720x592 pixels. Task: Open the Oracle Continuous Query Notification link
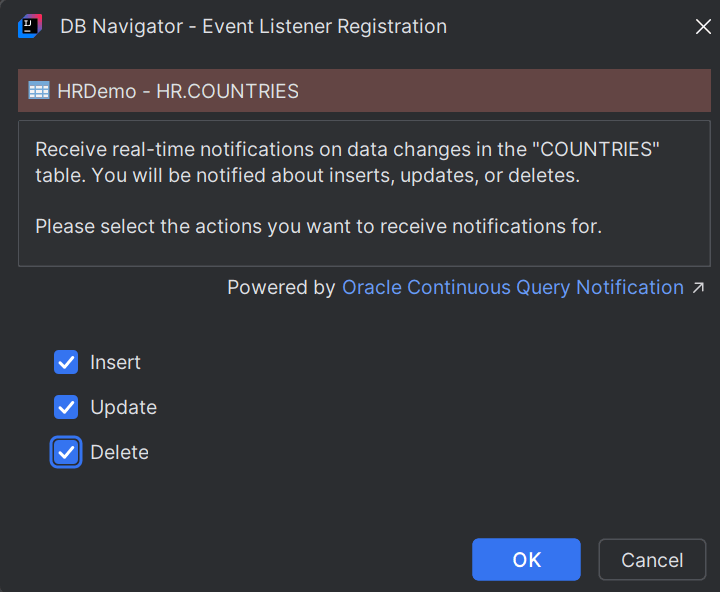513,288
